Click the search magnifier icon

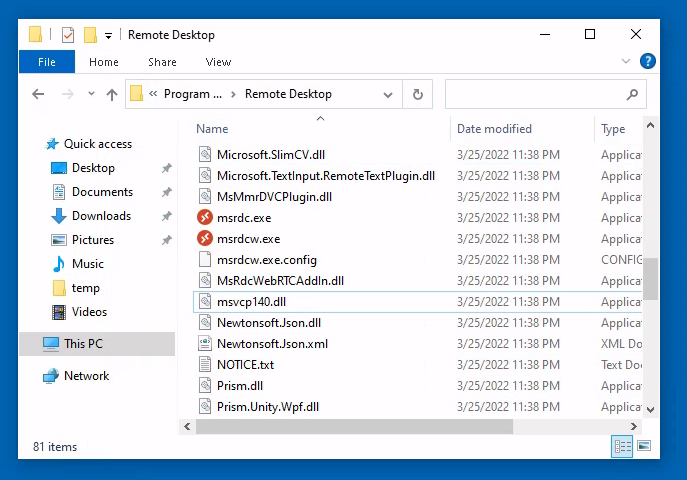click(x=632, y=94)
